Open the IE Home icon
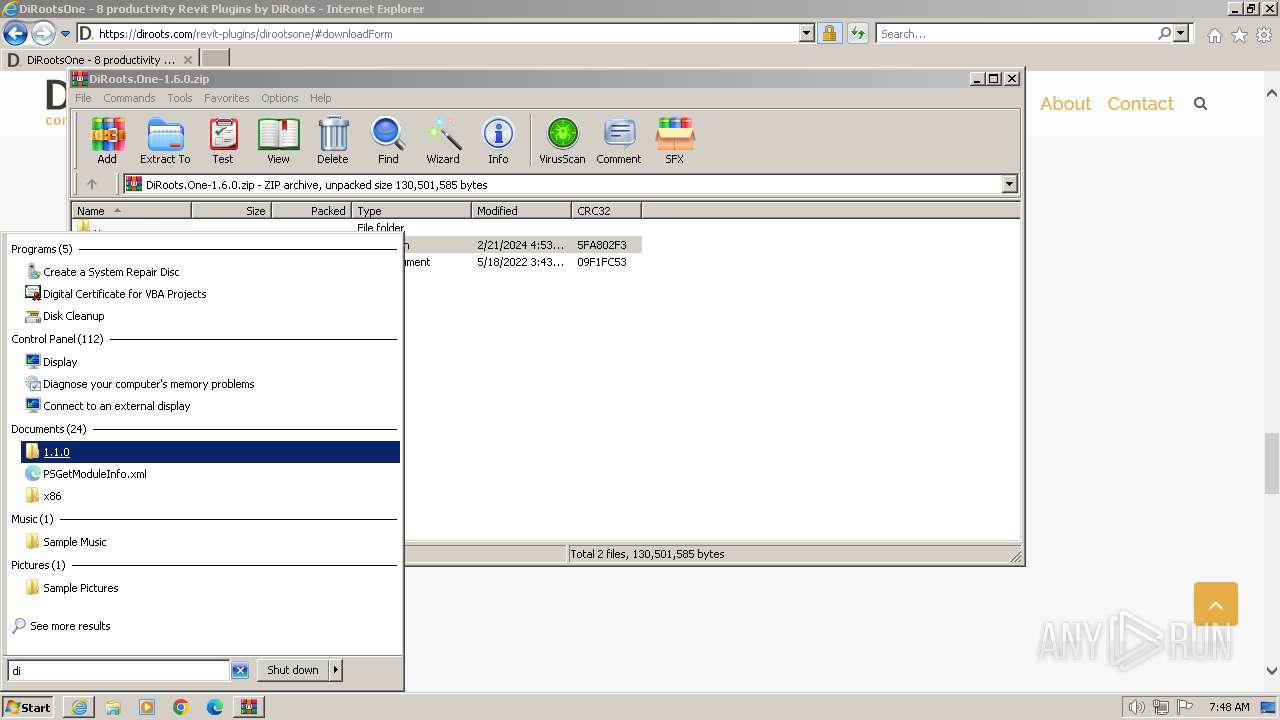Image resolution: width=1280 pixels, height=720 pixels. click(1214, 35)
